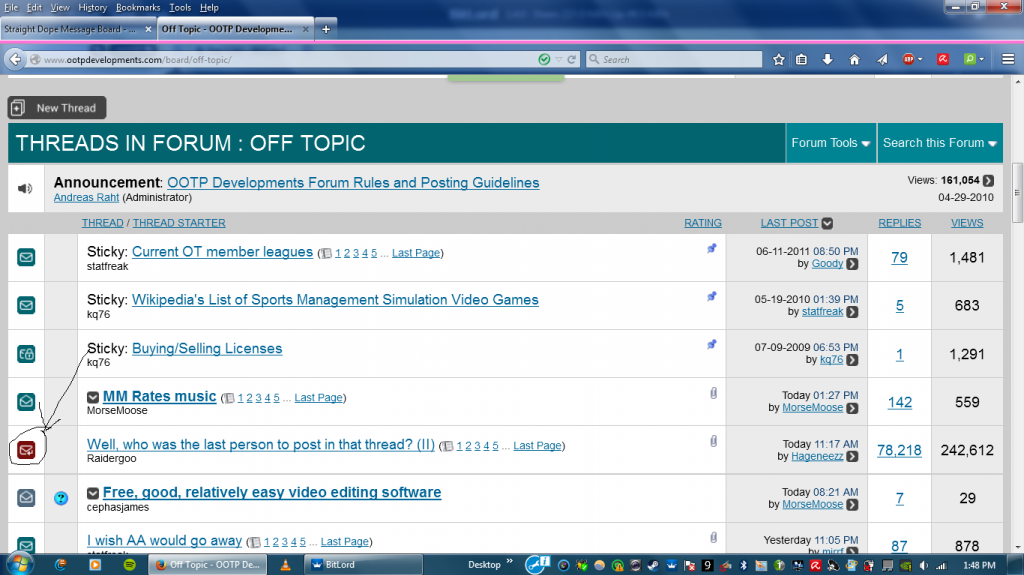Click the Firefox back arrow button
1024x575 pixels.
tap(15, 59)
